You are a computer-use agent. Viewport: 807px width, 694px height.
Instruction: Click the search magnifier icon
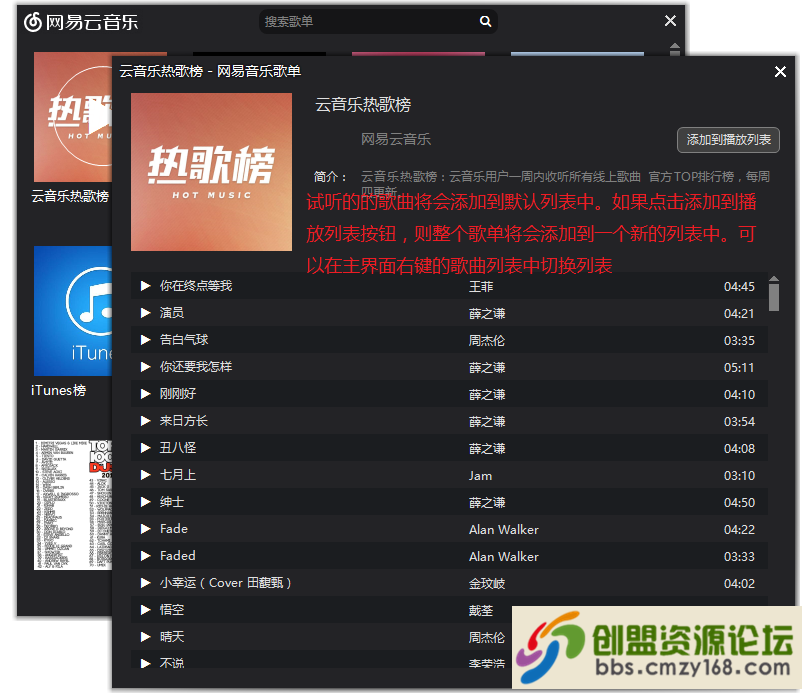pos(485,21)
